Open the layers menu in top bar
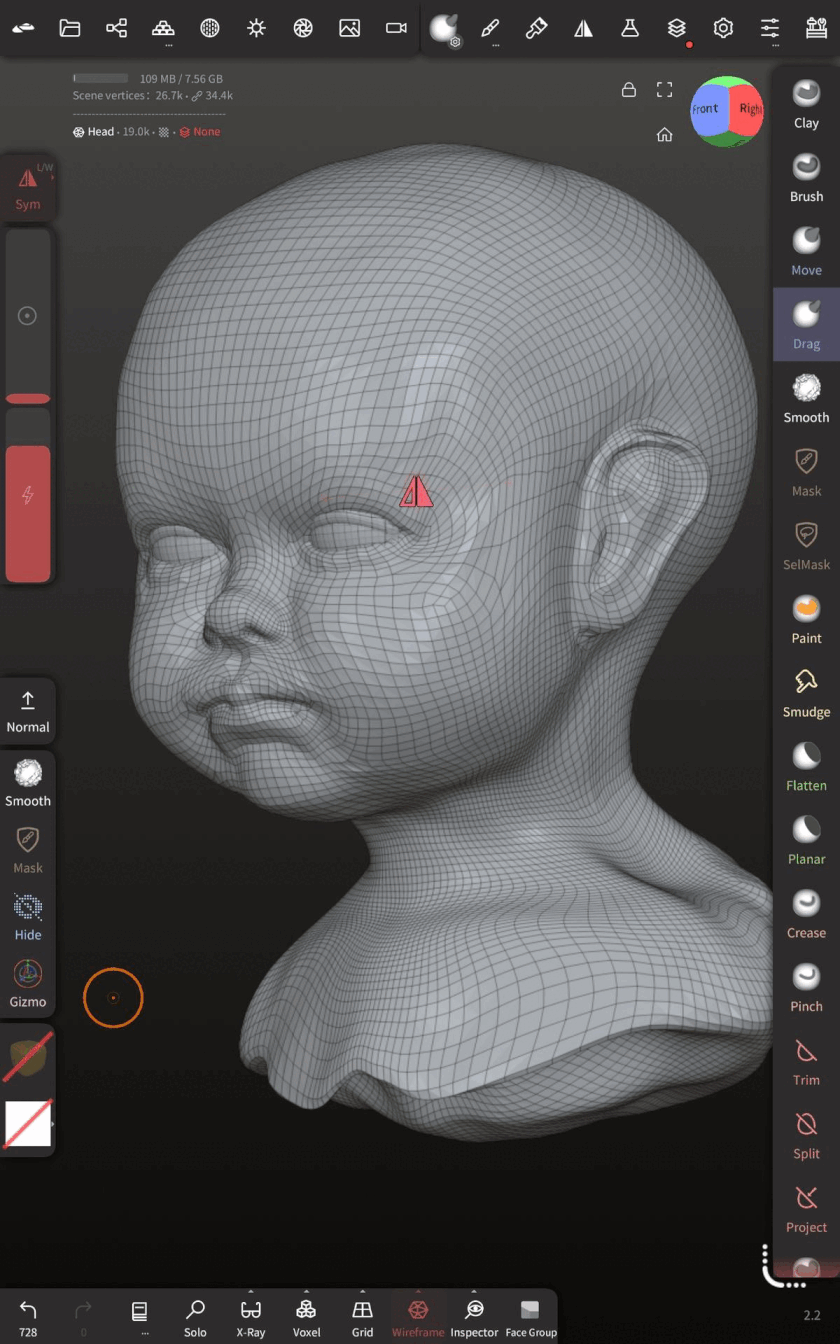The image size is (840, 1344). coord(677,28)
